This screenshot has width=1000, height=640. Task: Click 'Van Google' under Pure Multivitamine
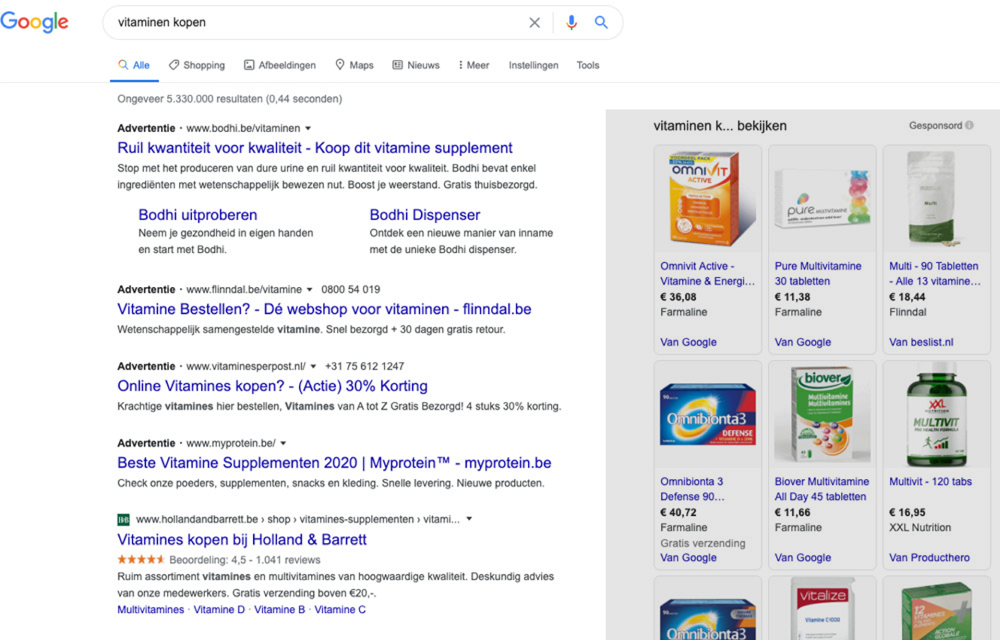coord(802,342)
